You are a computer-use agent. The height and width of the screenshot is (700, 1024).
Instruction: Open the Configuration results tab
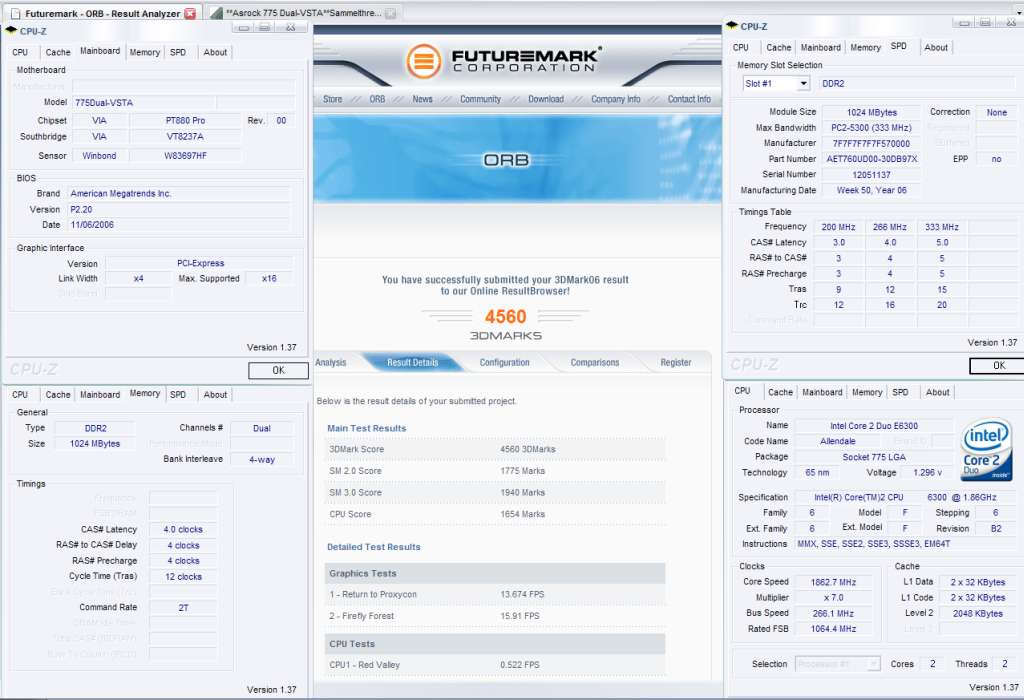pos(505,362)
